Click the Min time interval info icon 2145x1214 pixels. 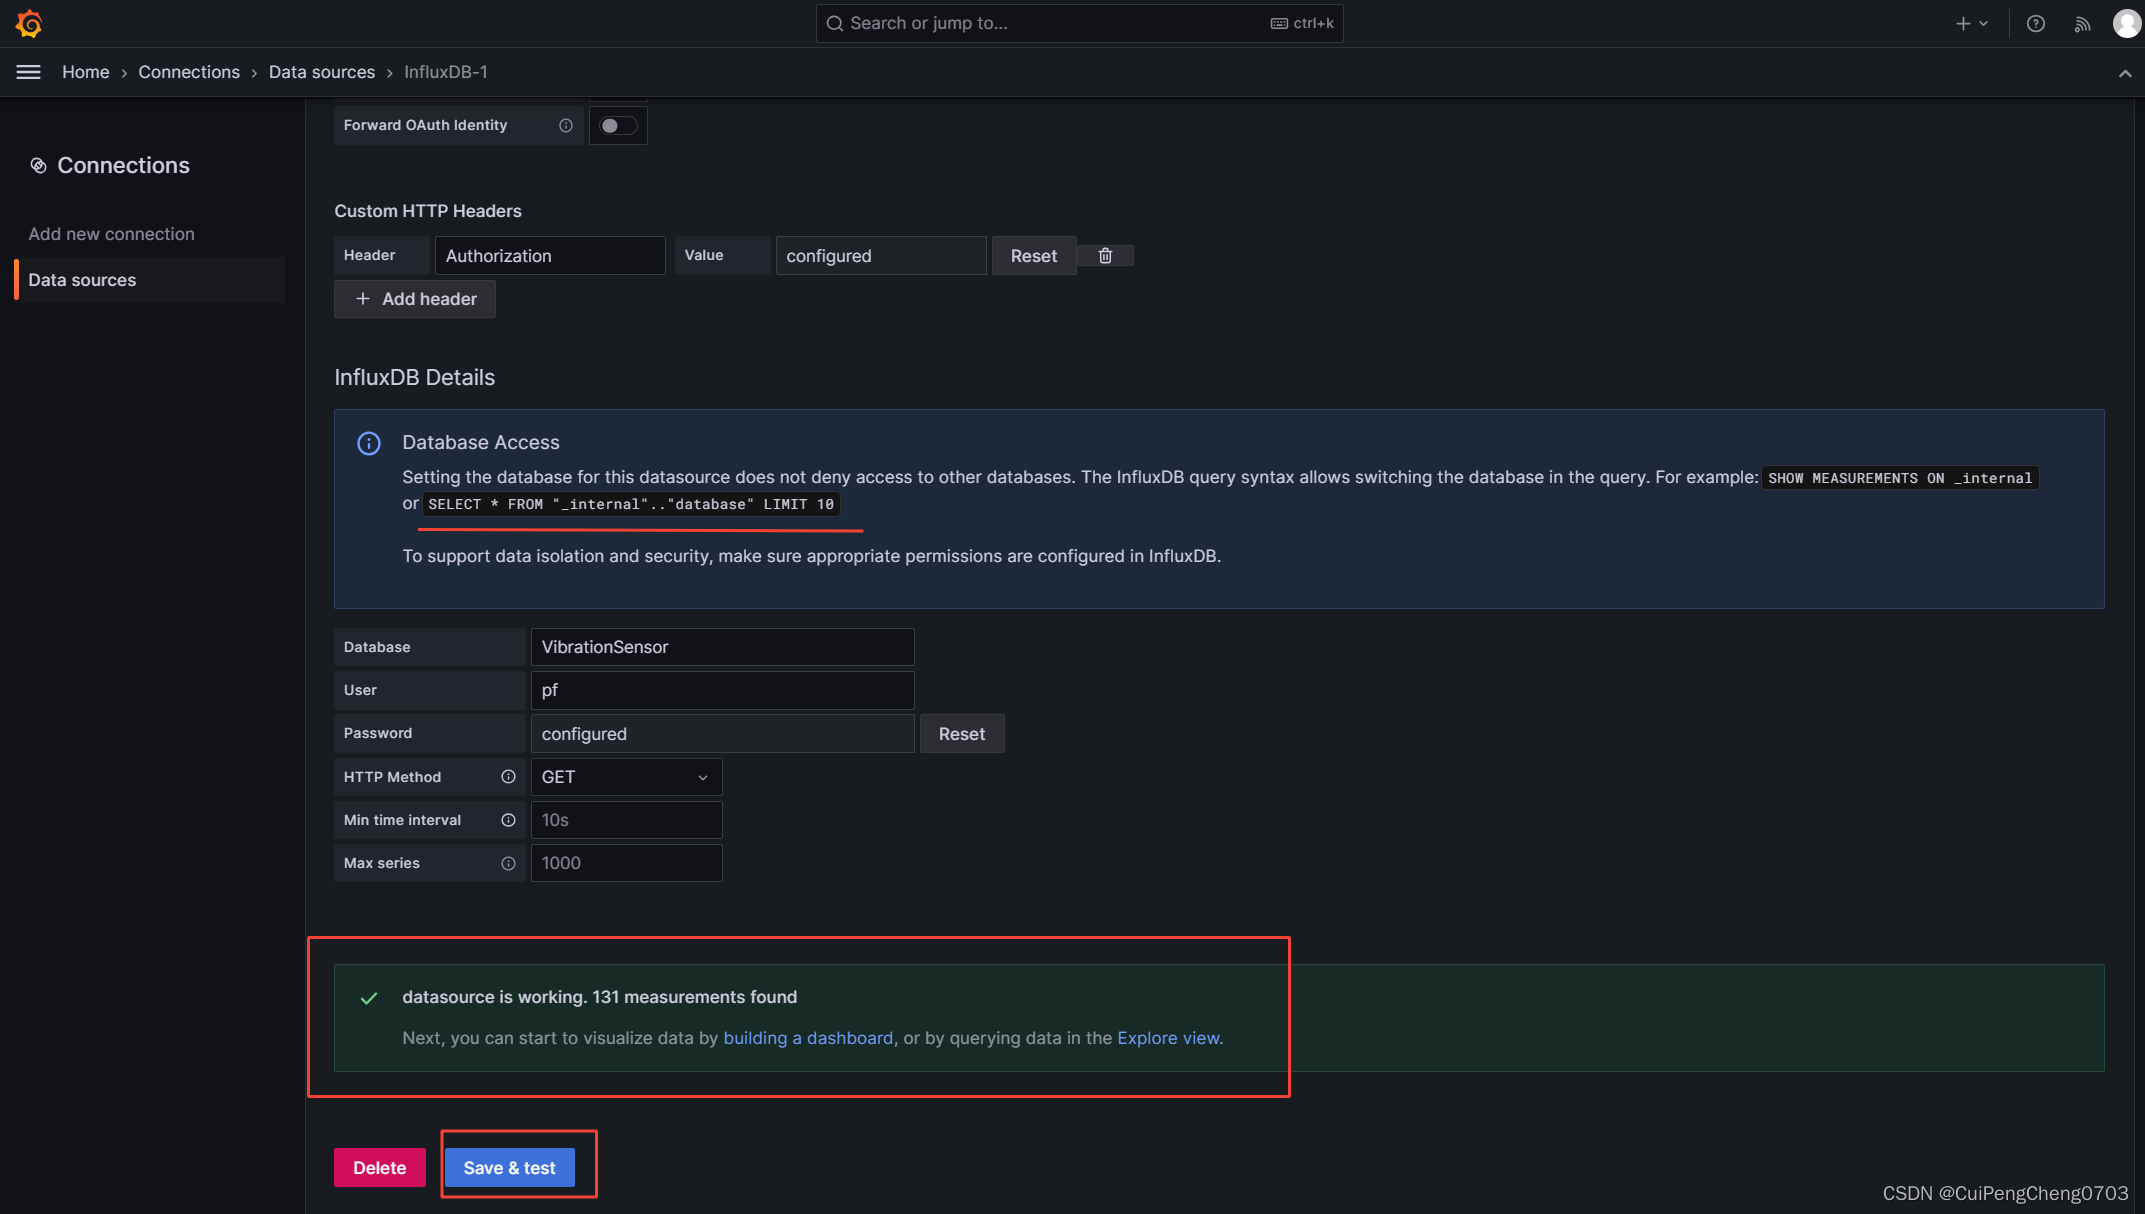(508, 820)
